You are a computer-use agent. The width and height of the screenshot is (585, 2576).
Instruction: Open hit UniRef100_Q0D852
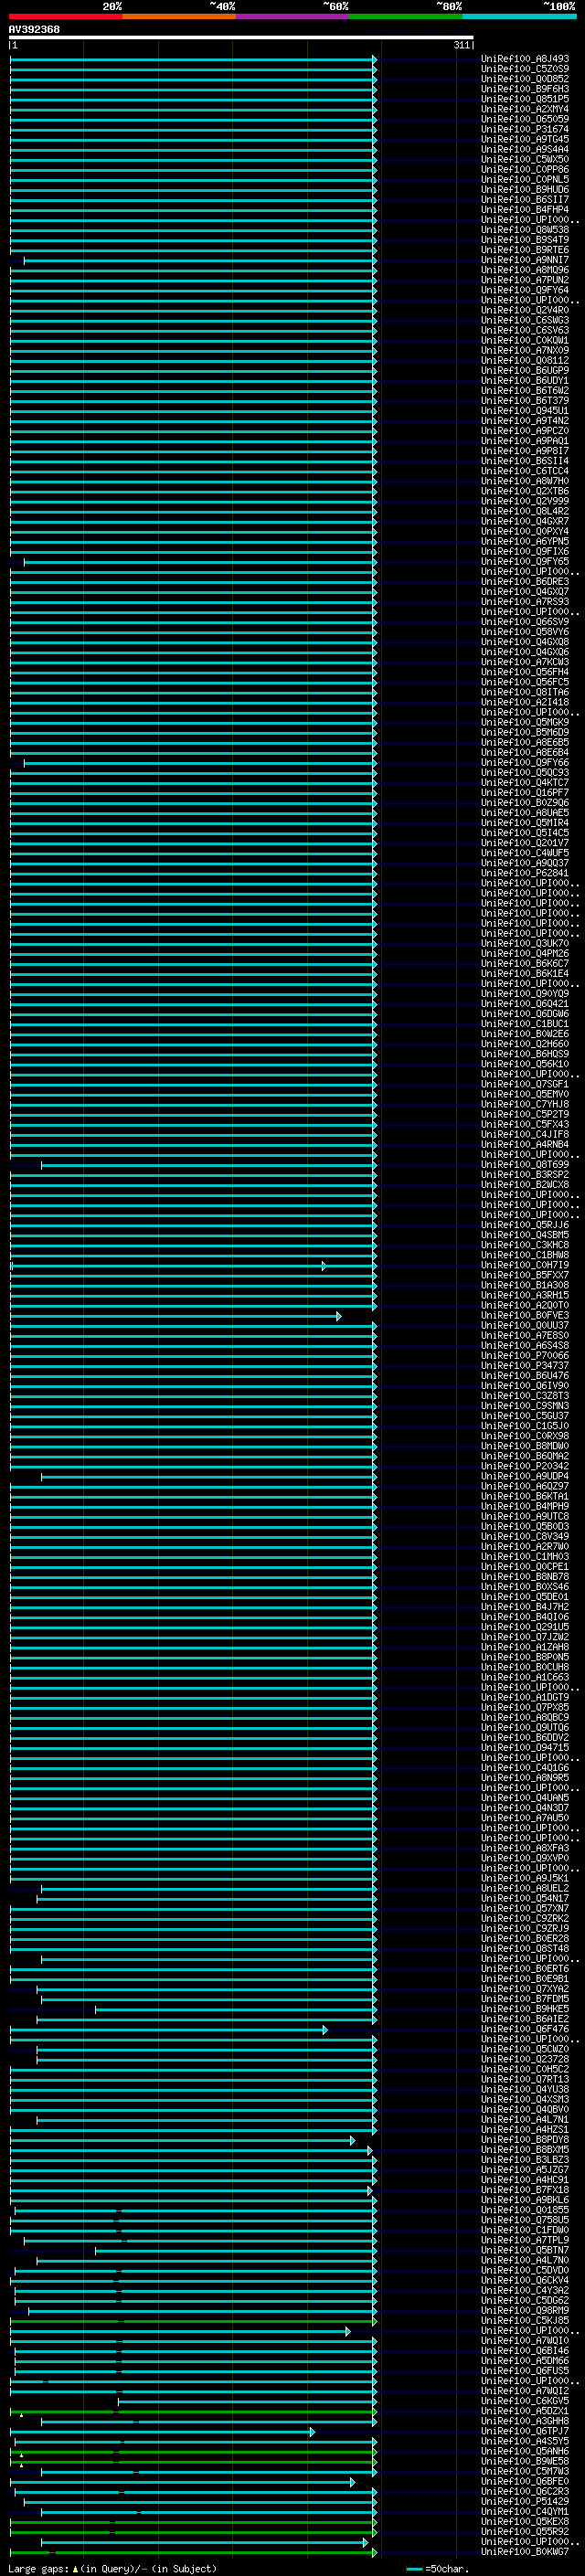(525, 79)
